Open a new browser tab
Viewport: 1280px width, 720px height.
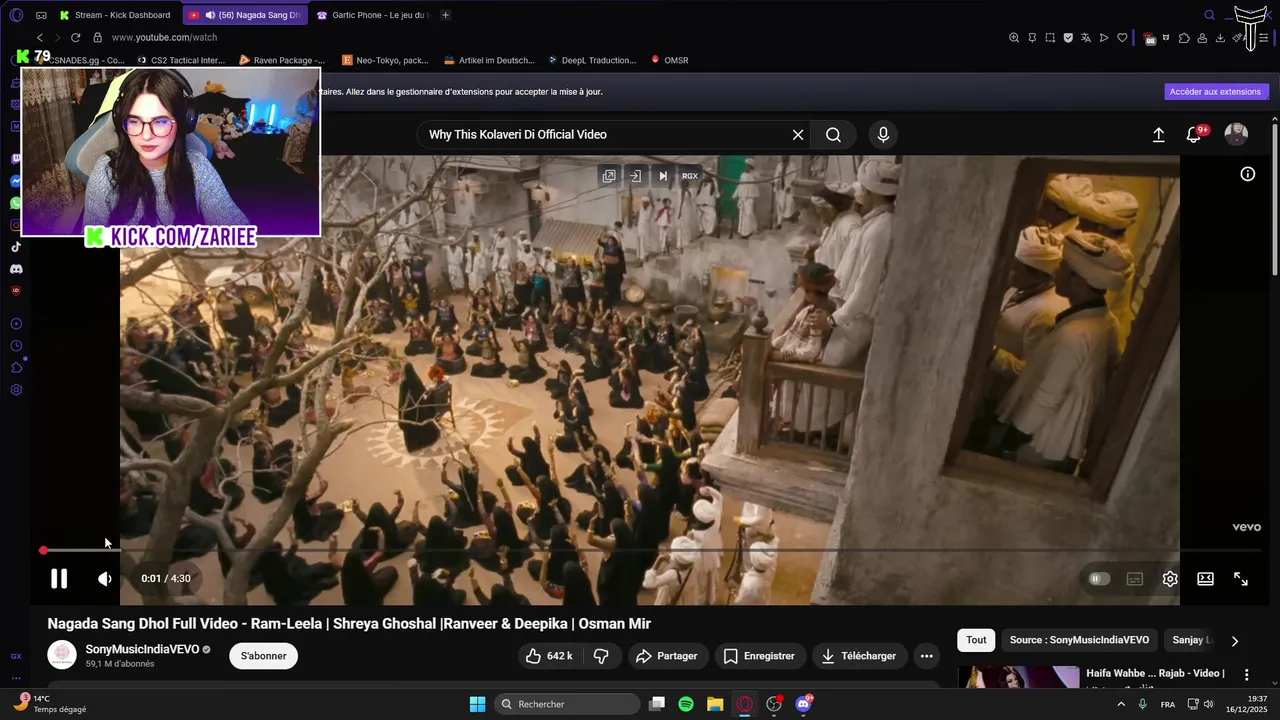pyautogui.click(x=445, y=15)
